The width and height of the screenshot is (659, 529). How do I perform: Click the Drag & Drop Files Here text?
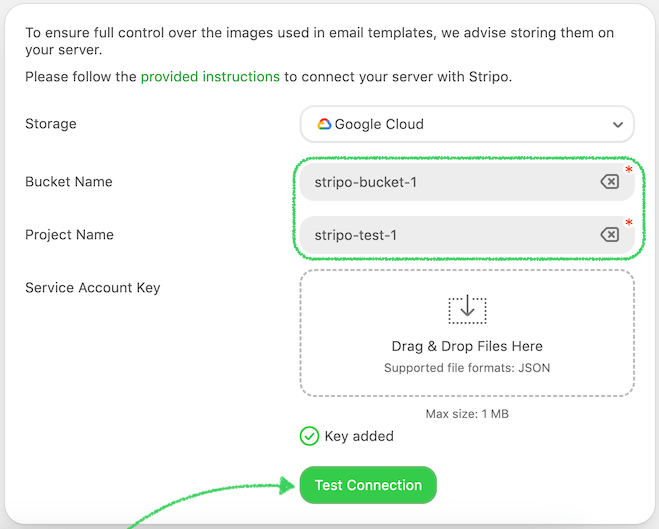pyautogui.click(x=467, y=346)
